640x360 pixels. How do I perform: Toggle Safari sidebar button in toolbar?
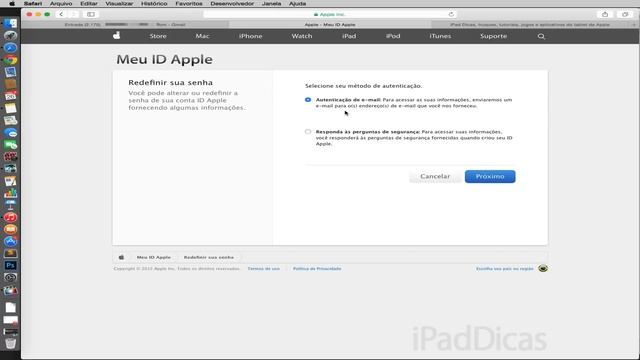[91, 14]
